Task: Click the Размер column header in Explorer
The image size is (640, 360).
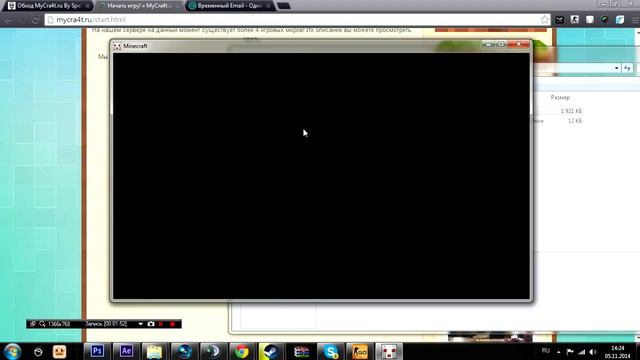Action: [x=560, y=98]
